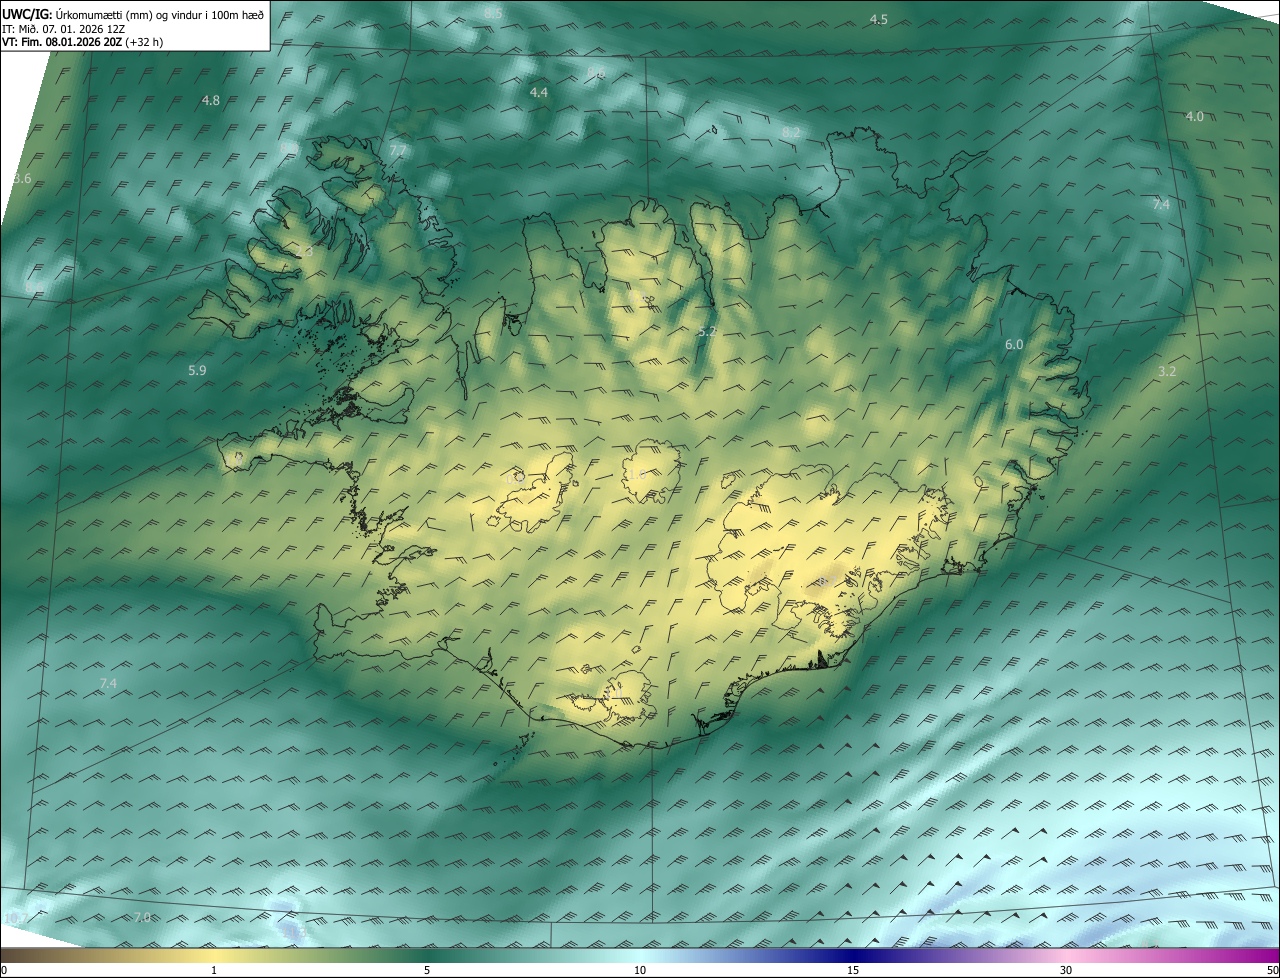Click the colour bar tick label 15

tap(853, 970)
